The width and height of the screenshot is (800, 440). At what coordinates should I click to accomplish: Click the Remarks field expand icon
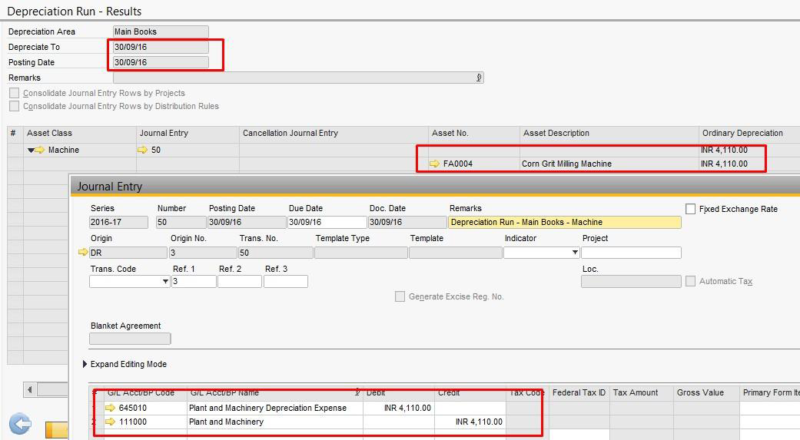(x=479, y=77)
